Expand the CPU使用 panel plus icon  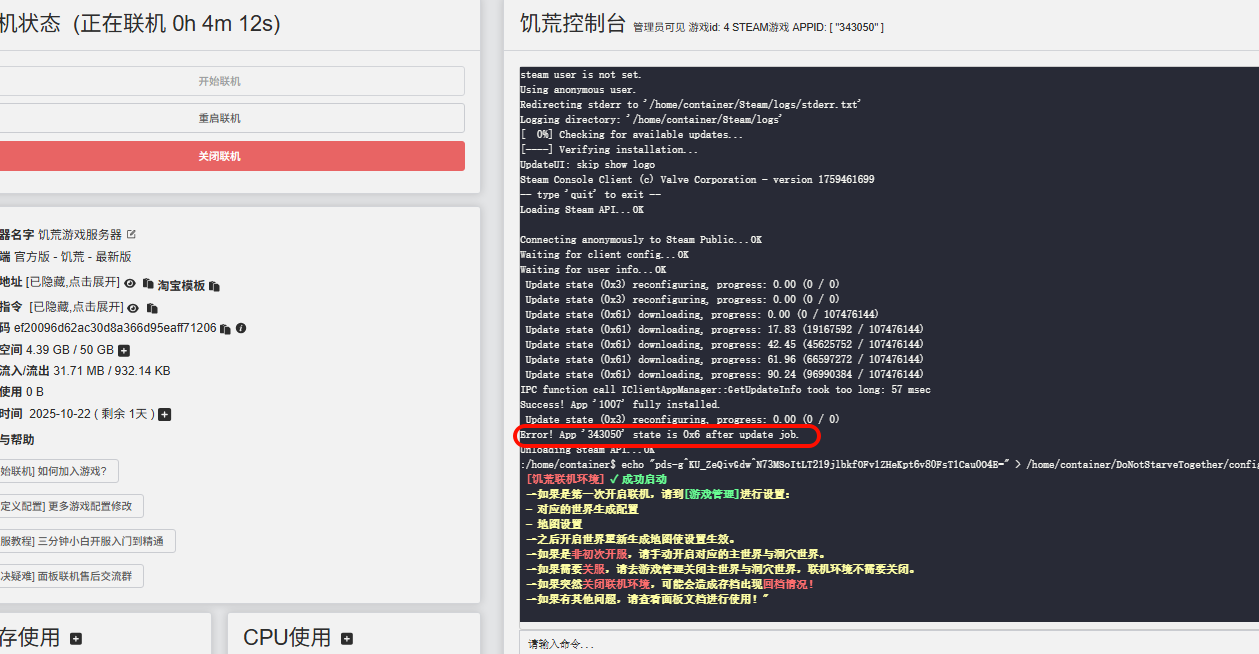point(347,638)
